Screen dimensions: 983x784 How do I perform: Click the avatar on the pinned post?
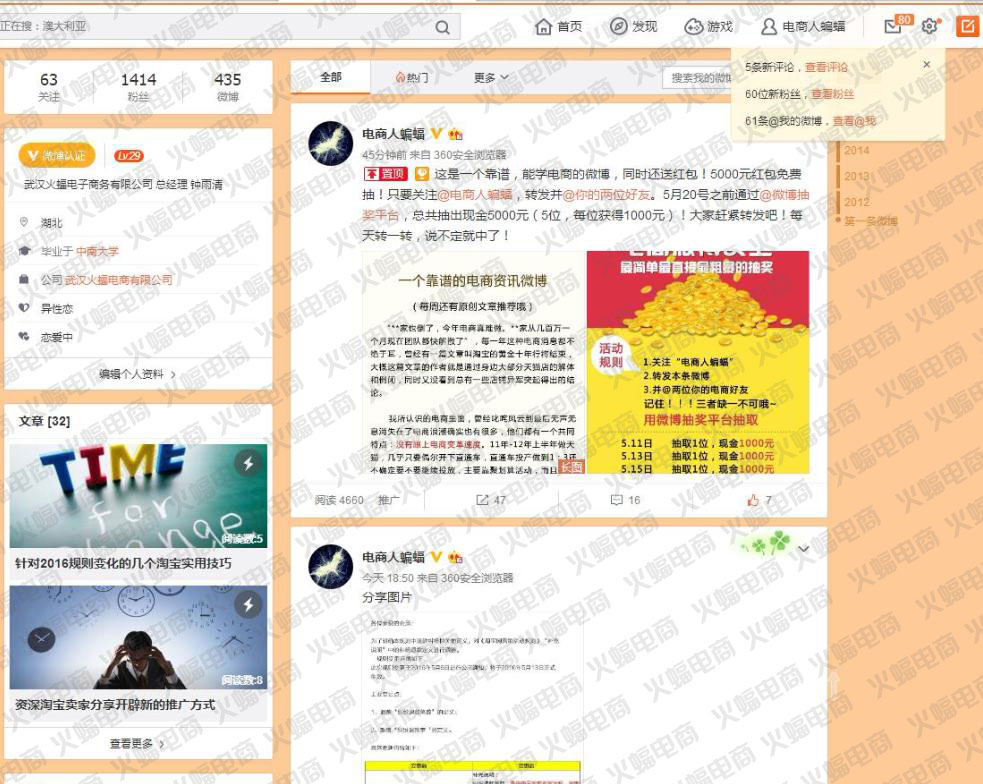(330, 144)
